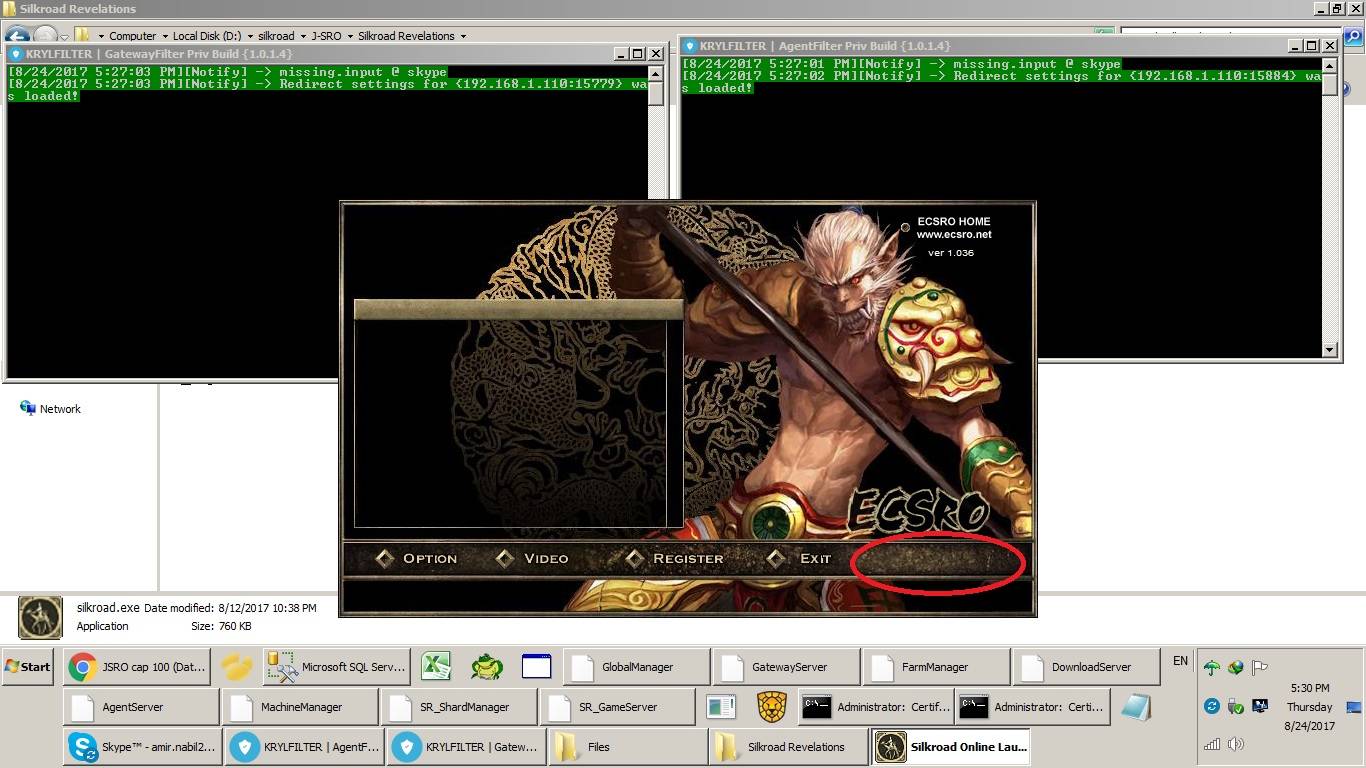Click the yellow capsules icon in taskbar
Viewport: 1366px width, 768px height.
237,667
